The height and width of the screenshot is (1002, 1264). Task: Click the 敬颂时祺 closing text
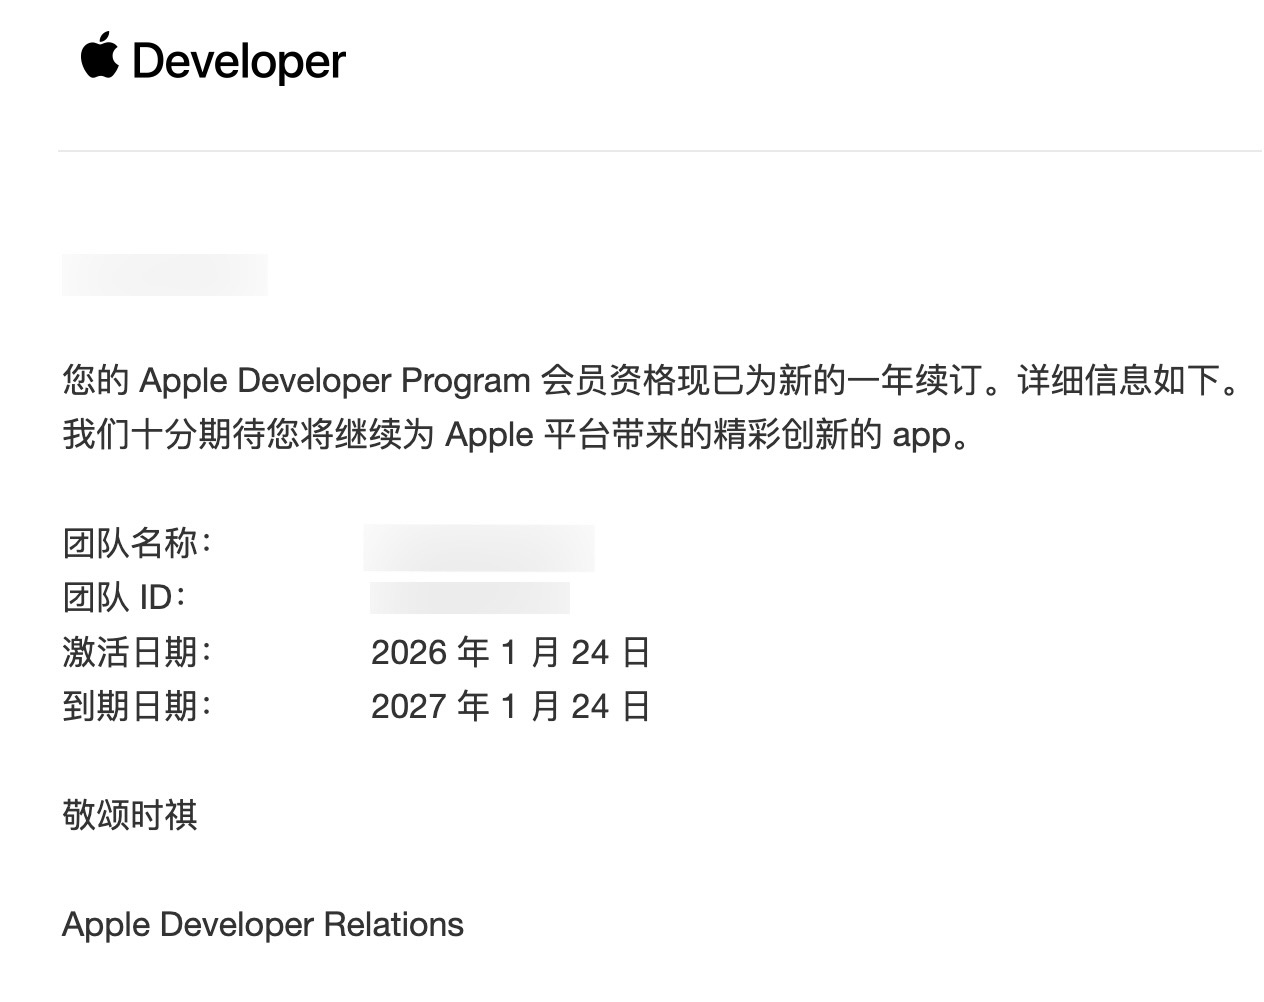(130, 815)
